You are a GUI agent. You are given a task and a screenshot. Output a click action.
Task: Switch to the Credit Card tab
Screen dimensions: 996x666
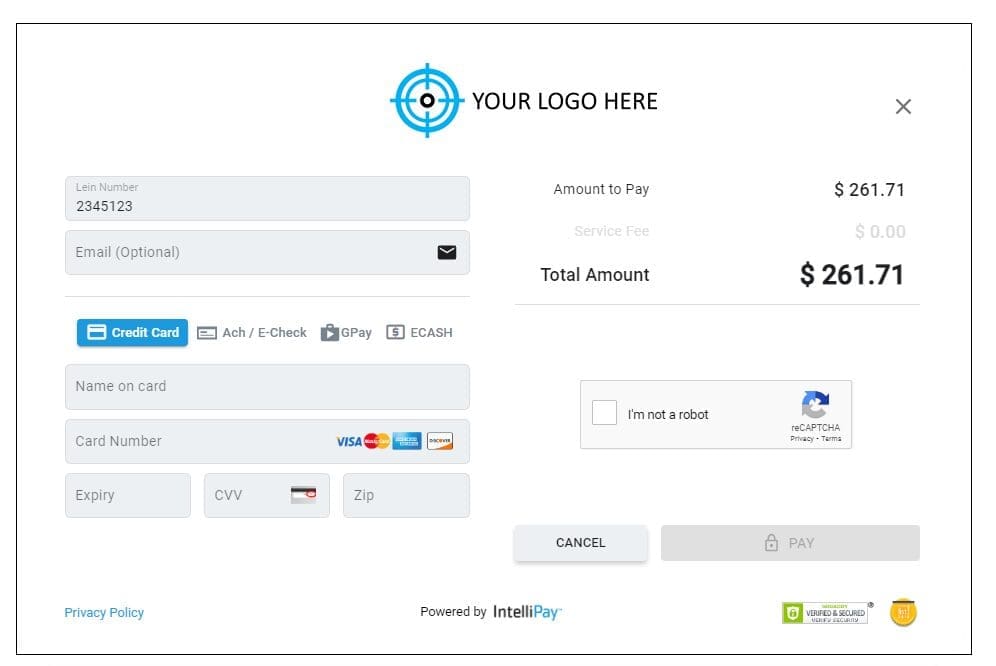[131, 332]
